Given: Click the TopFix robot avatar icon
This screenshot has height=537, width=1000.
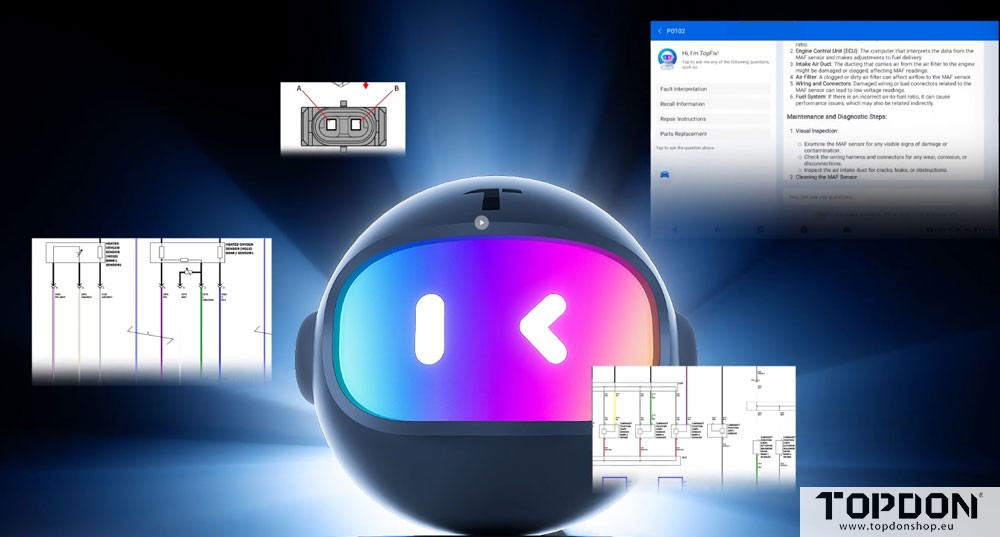Looking at the screenshot, I should pos(667,59).
